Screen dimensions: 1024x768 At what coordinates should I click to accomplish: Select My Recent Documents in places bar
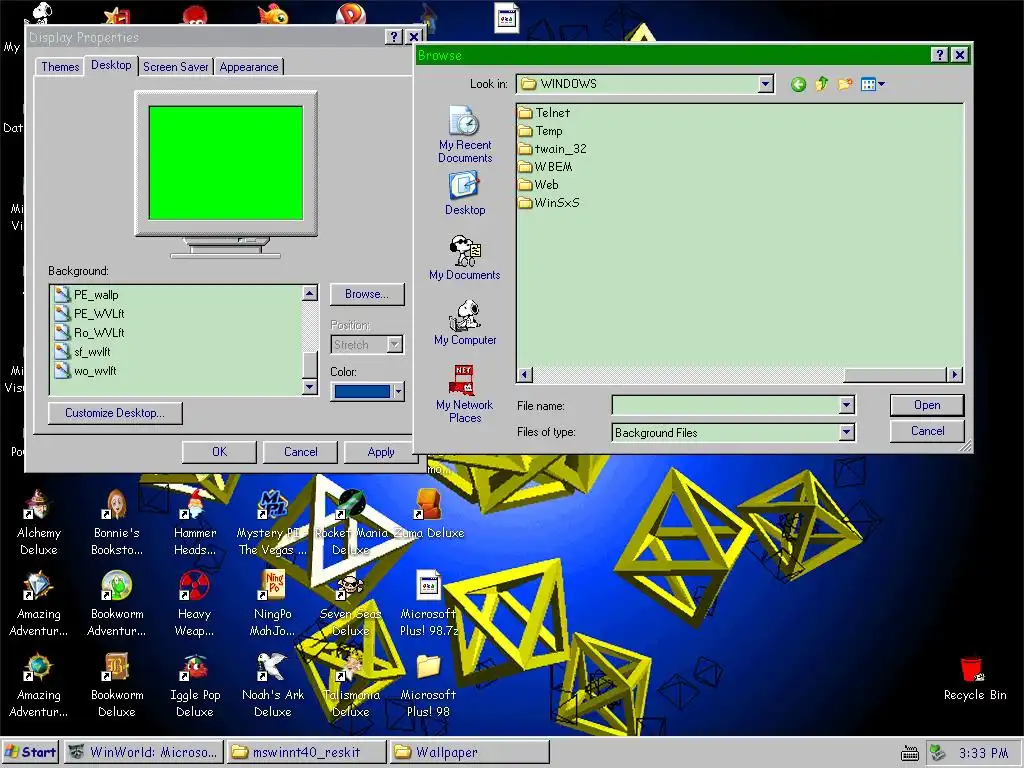tap(465, 134)
